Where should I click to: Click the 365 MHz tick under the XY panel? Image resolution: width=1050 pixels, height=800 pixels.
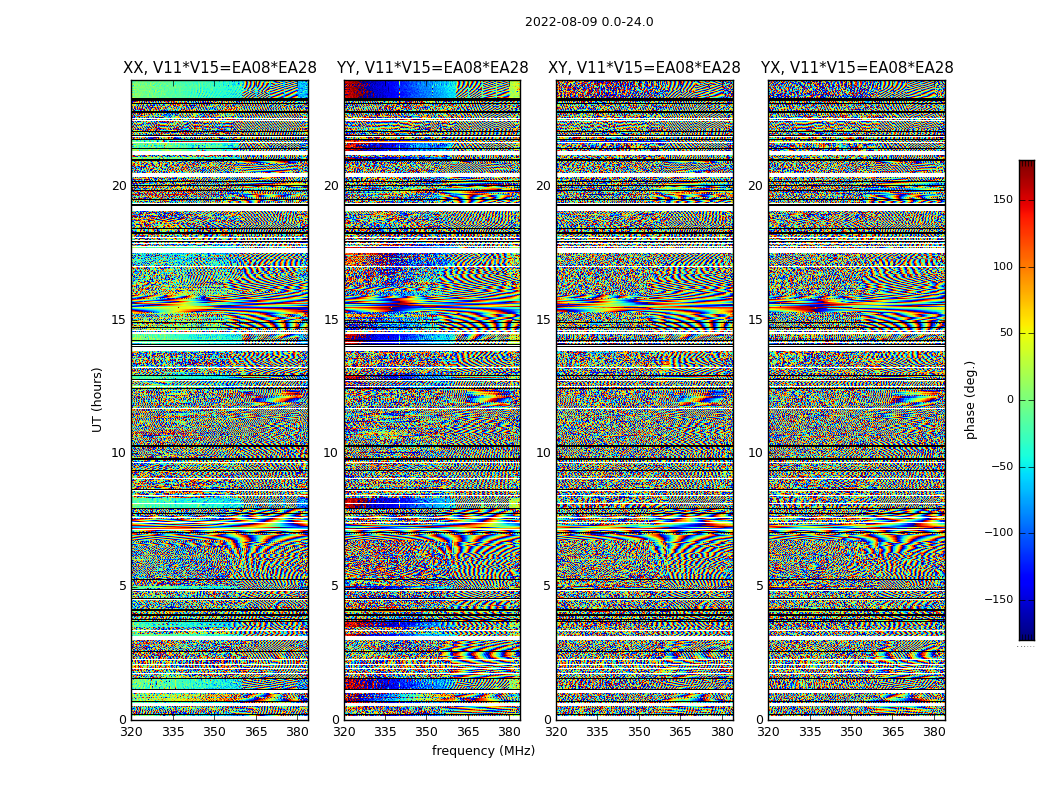(680, 732)
